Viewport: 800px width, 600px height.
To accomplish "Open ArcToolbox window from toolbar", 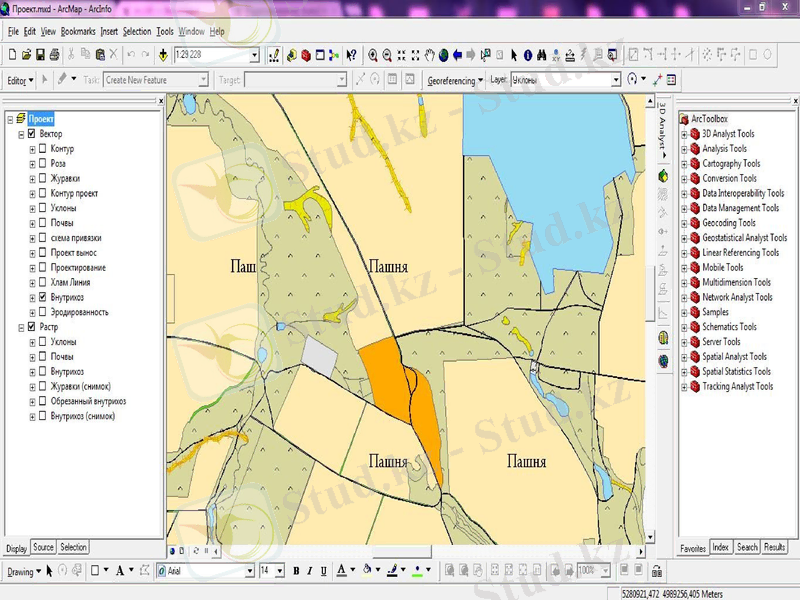I will click(305, 55).
